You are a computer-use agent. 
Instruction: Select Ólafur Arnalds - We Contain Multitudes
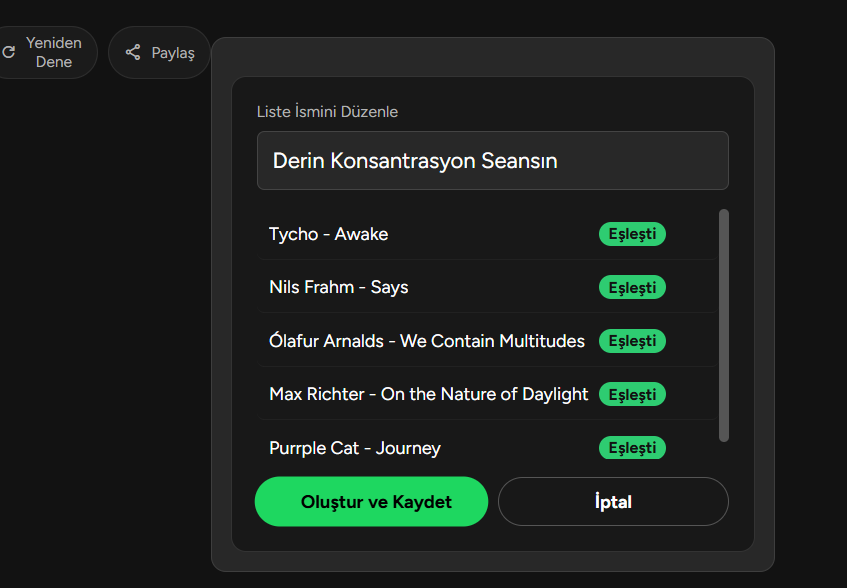pyautogui.click(x=487, y=341)
